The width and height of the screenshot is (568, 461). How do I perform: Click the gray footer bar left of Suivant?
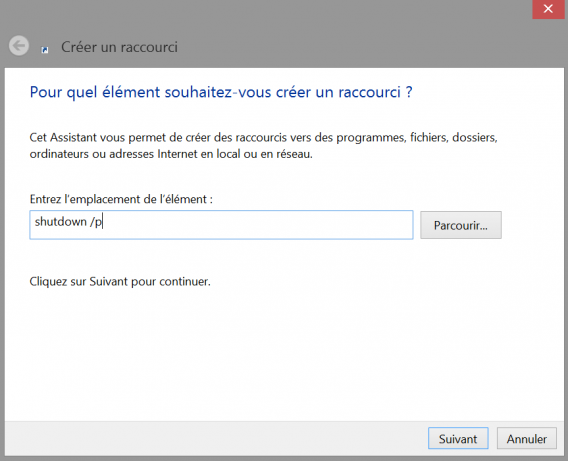[216, 438]
